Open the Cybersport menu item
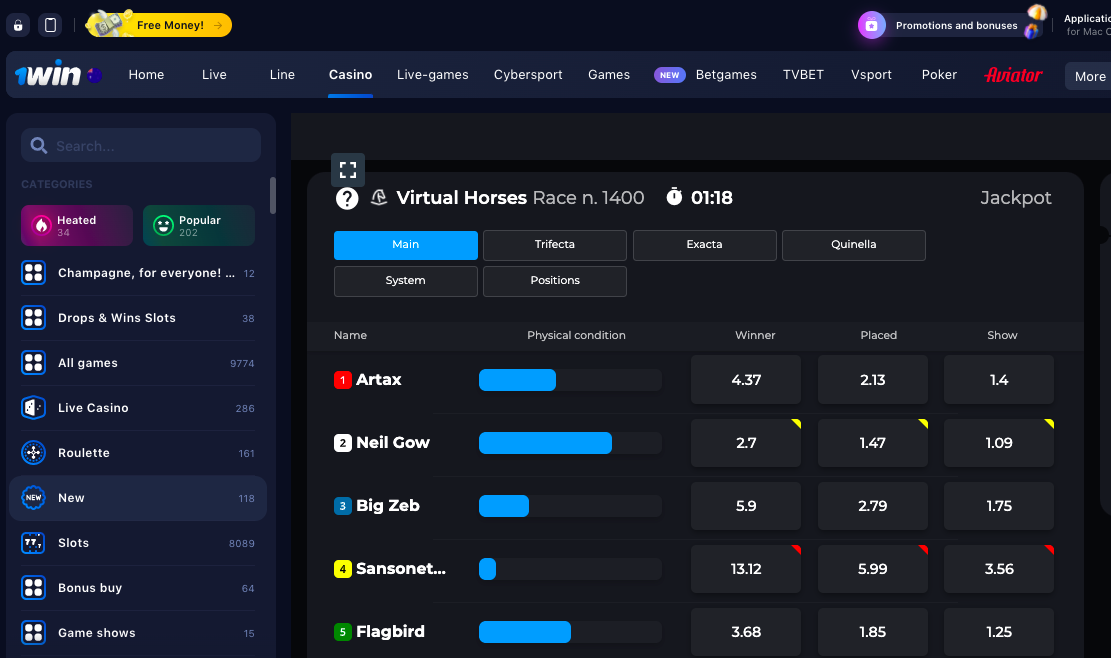The image size is (1111, 658). tap(528, 74)
